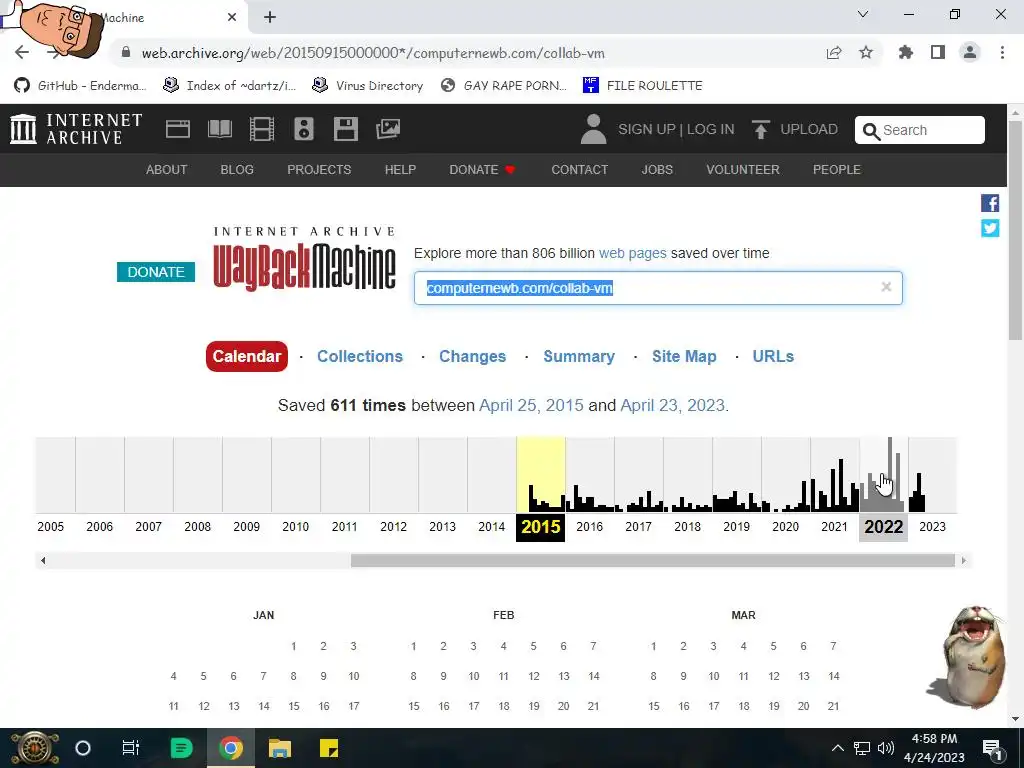Open the Texts book icon

(219, 129)
